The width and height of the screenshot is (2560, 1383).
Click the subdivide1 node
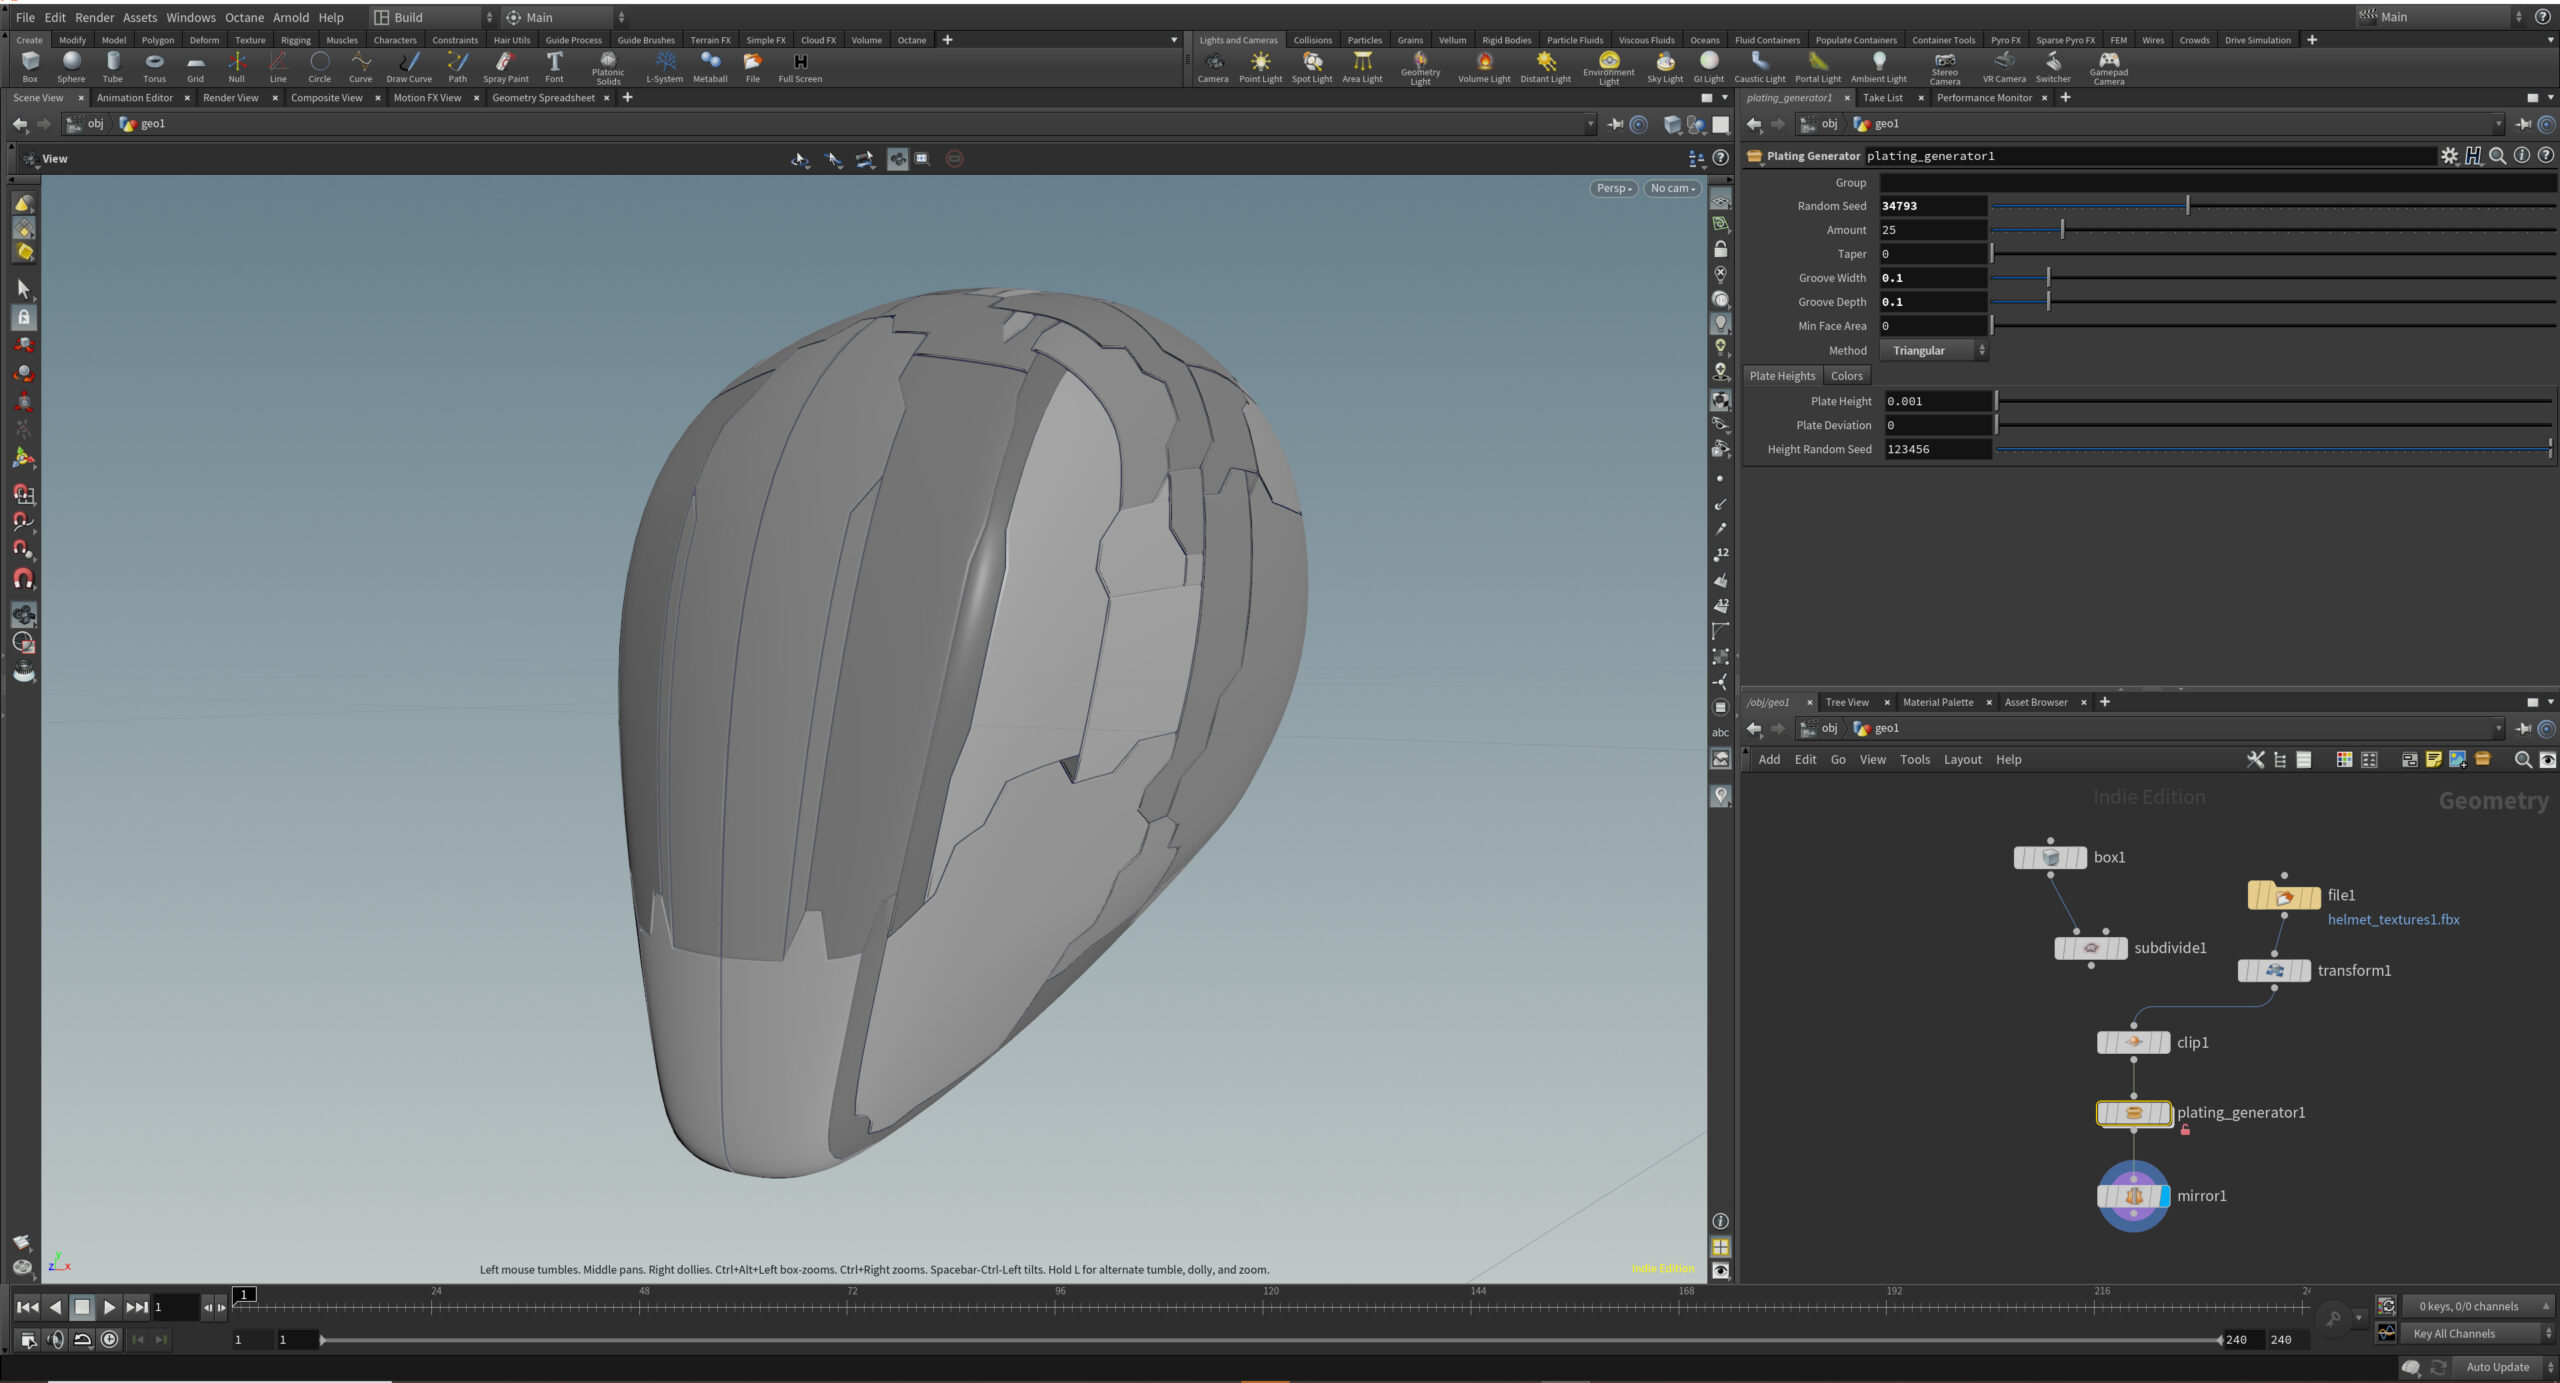click(x=2091, y=948)
